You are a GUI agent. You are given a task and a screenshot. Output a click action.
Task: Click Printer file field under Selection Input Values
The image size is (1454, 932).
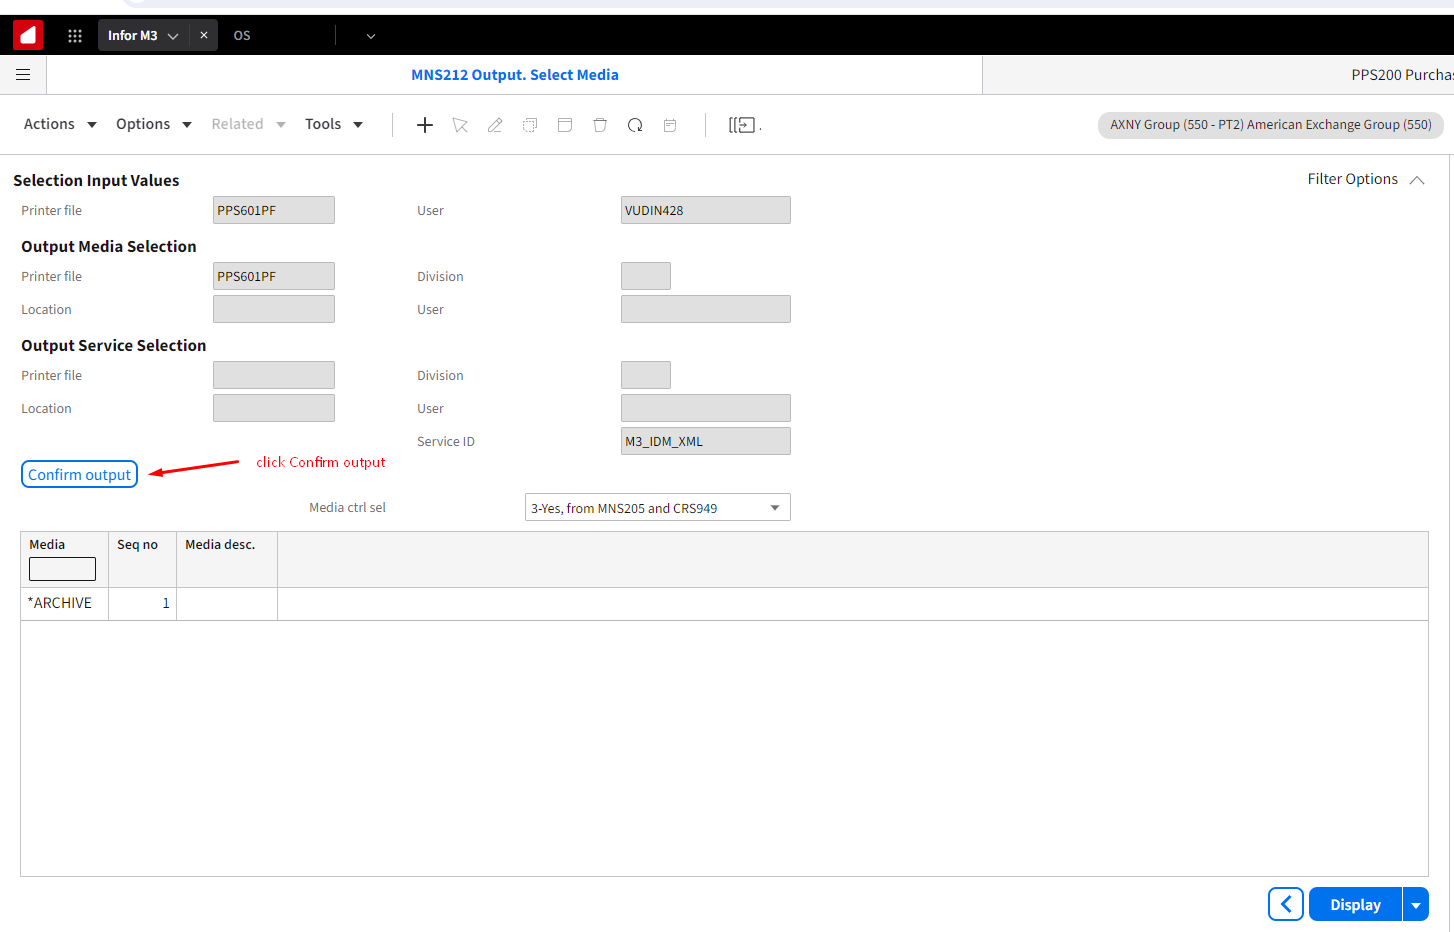click(274, 210)
